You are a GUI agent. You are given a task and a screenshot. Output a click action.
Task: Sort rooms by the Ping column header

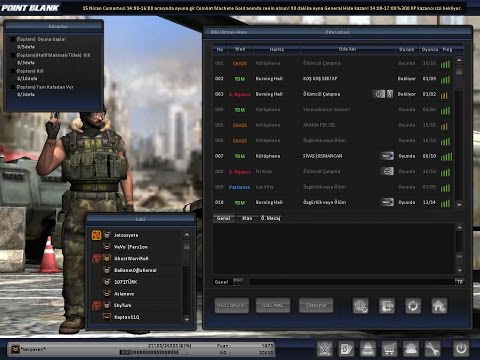[x=447, y=49]
